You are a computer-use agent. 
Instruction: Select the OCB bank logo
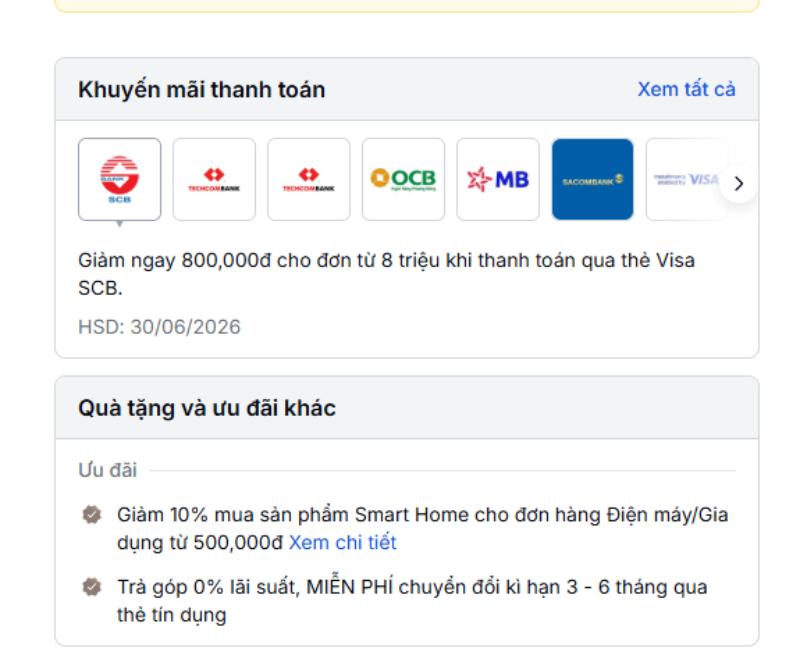[403, 179]
